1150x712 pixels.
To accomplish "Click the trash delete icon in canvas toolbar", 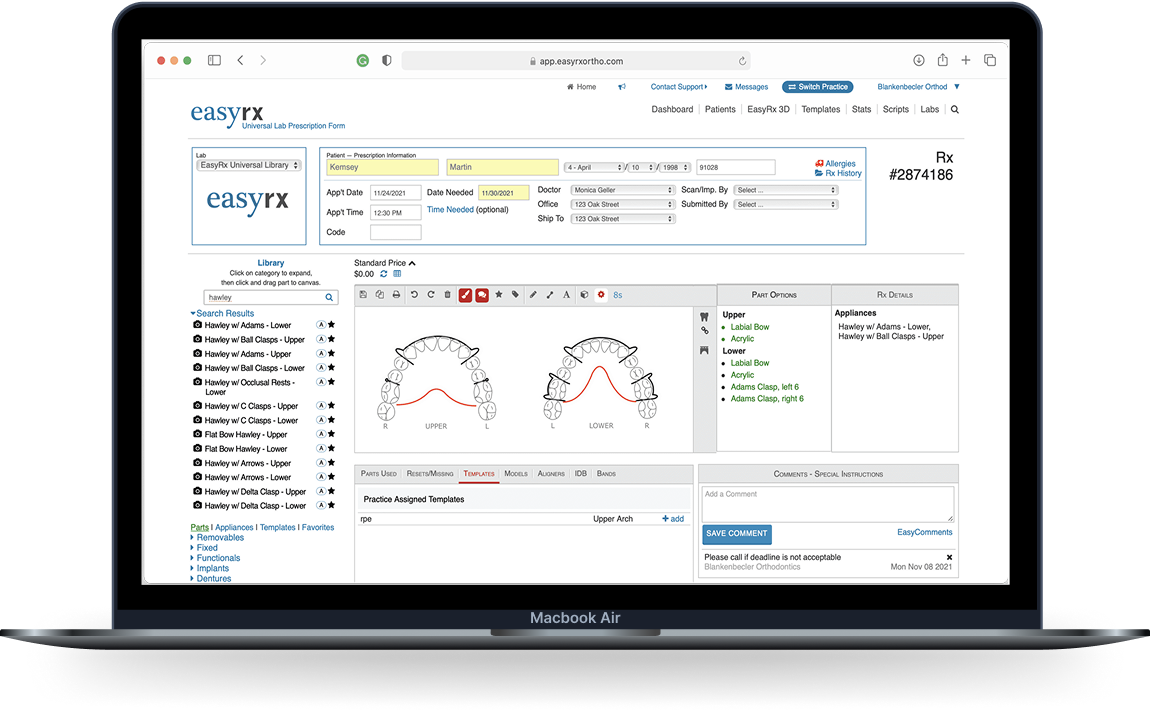I will 447,295.
